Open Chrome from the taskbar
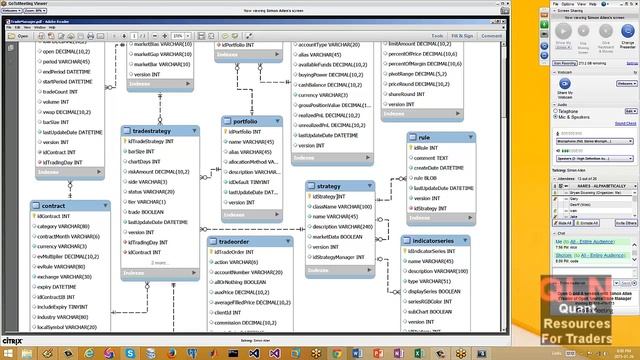The width and height of the screenshot is (640, 360). [337, 353]
